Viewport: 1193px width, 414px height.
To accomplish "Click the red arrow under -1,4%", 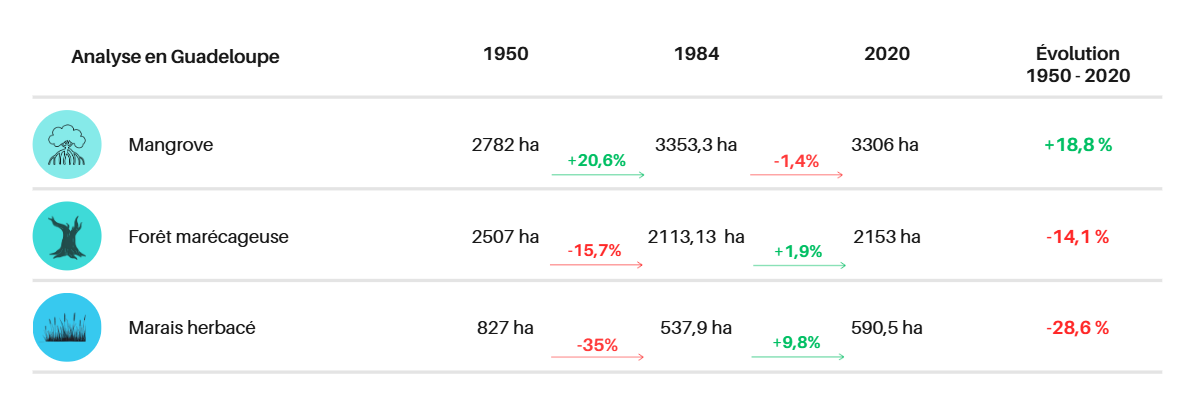I will pyautogui.click(x=796, y=175).
